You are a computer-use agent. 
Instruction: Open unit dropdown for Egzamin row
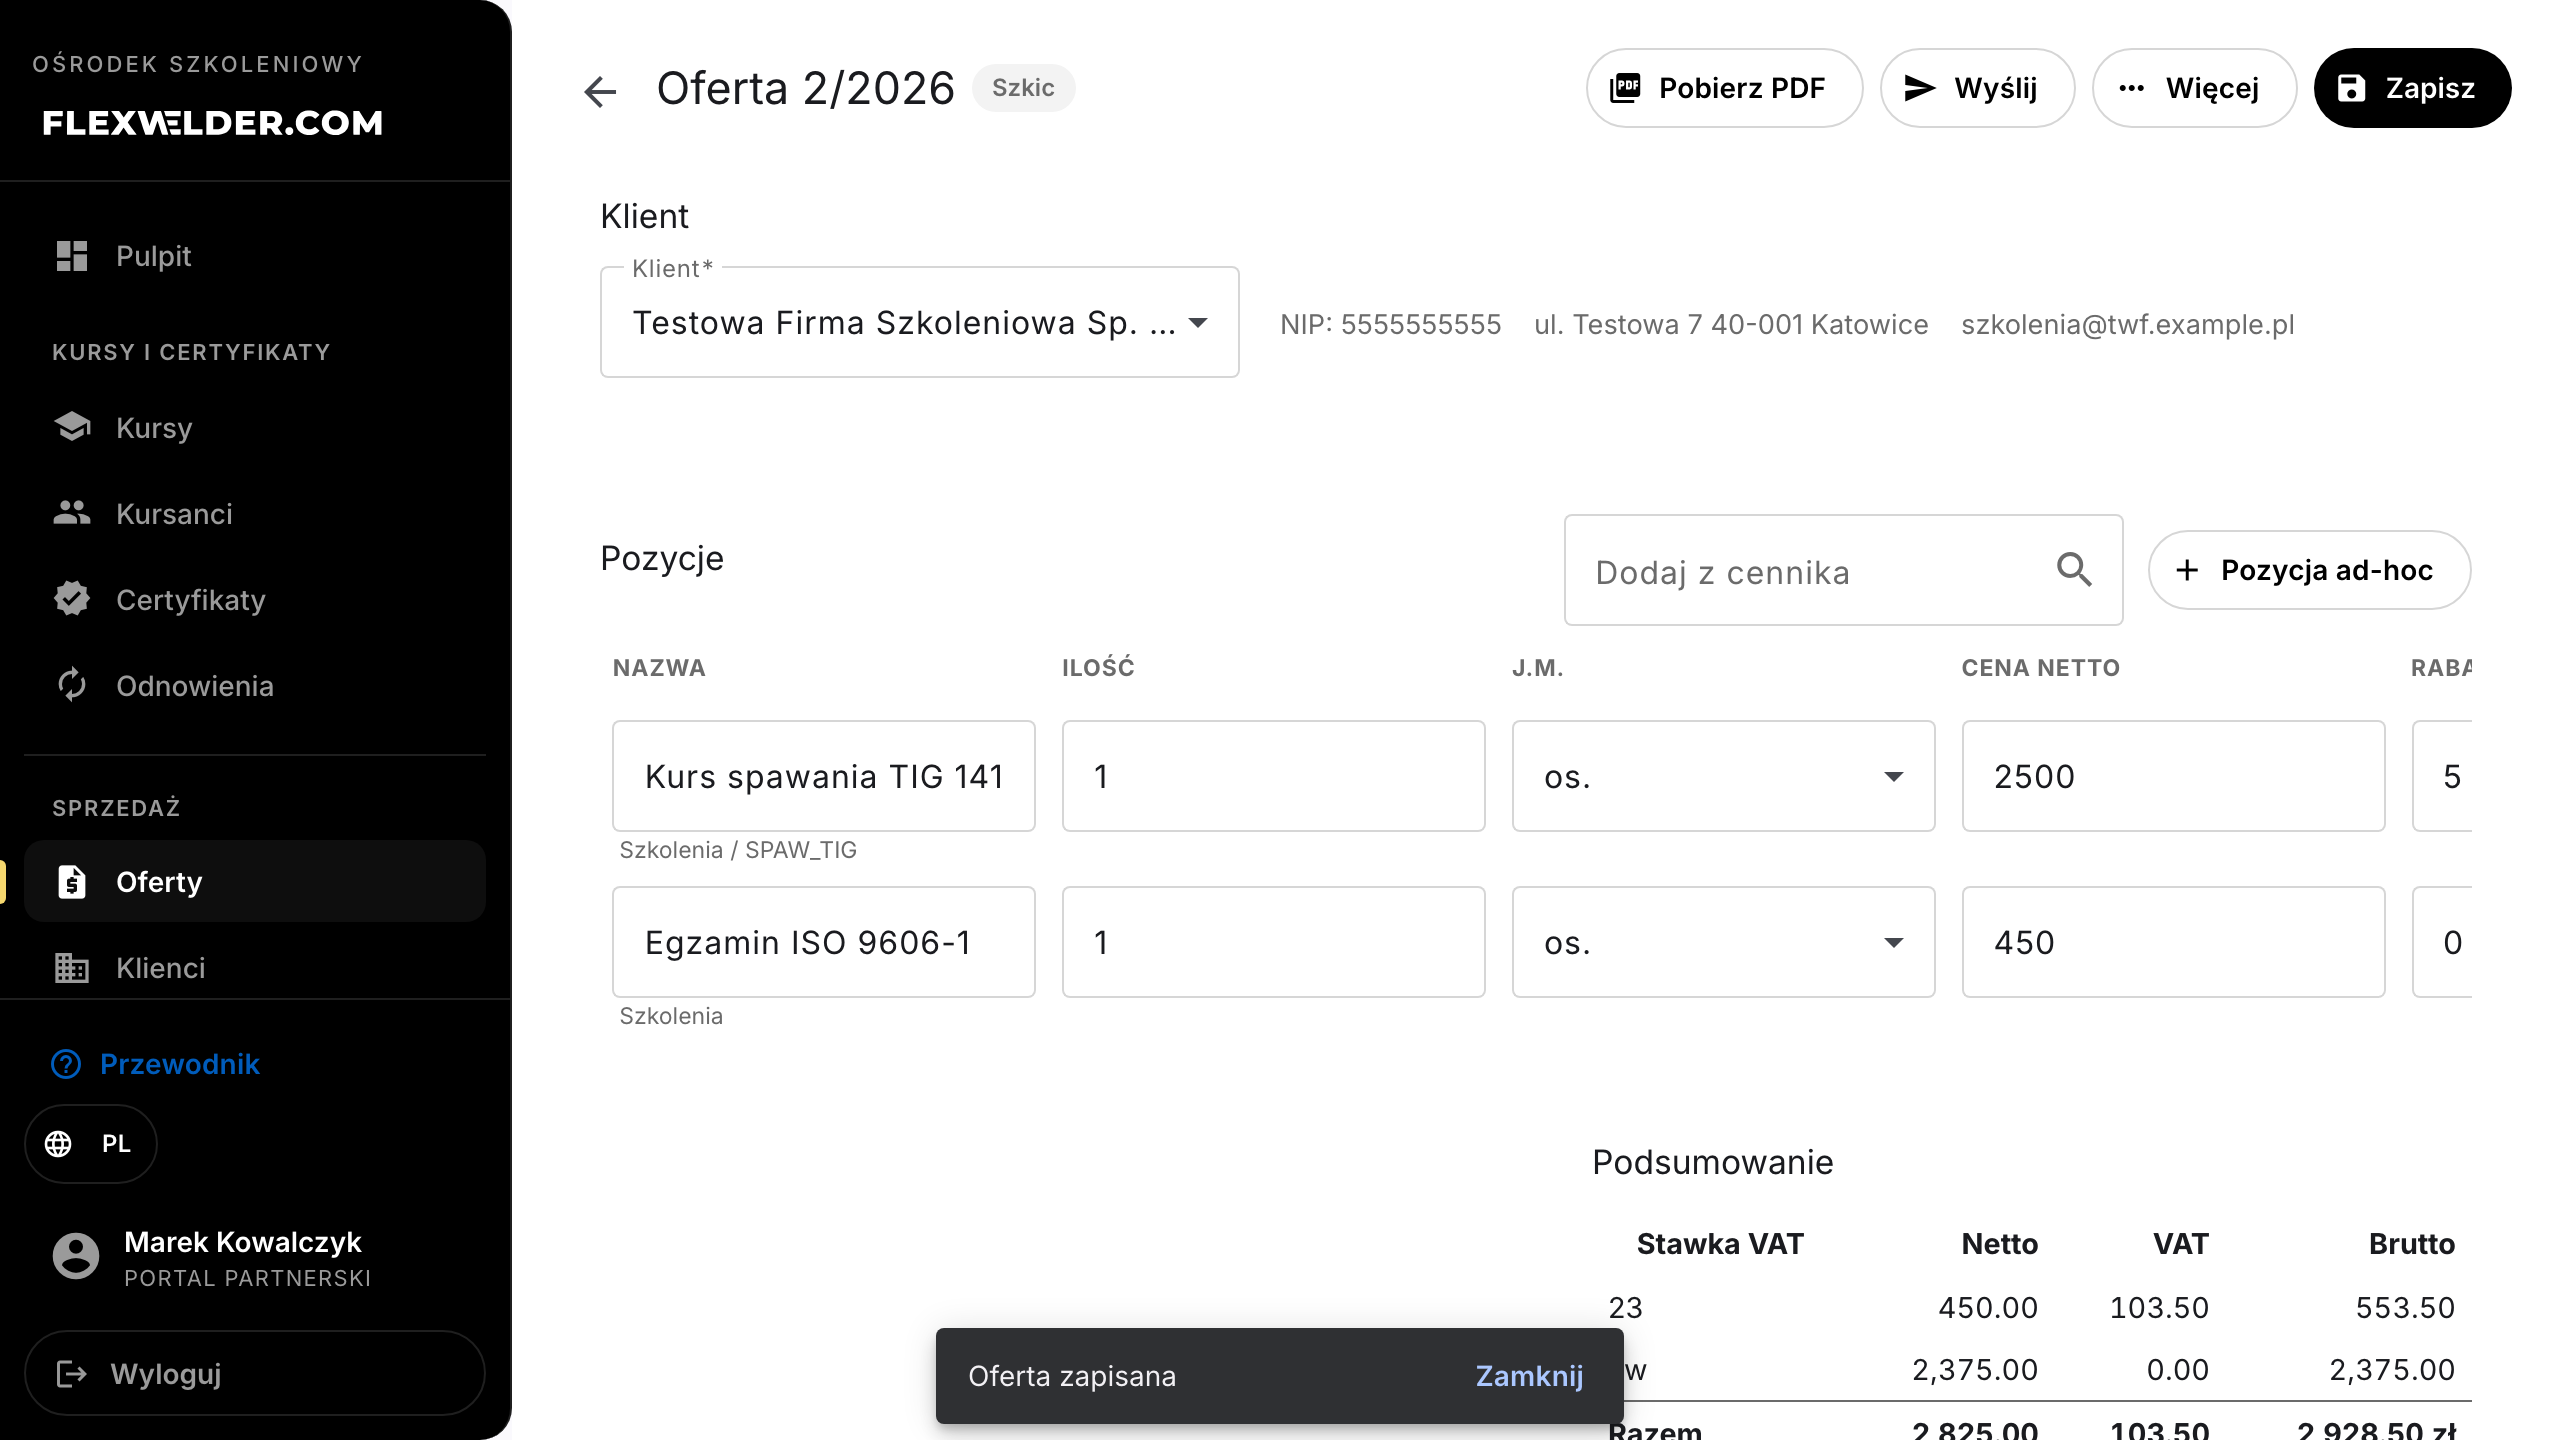click(x=1724, y=942)
